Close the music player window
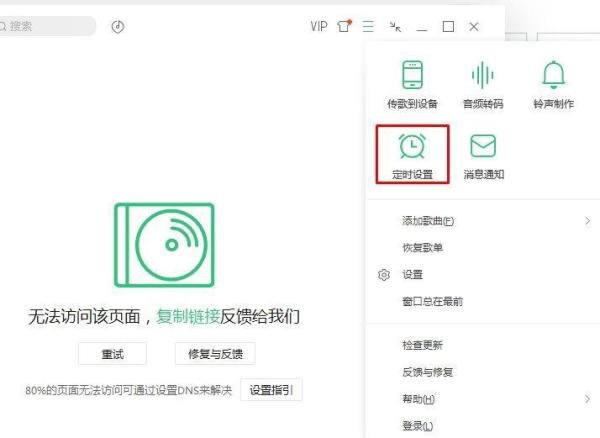The height and width of the screenshot is (438, 600). [x=474, y=27]
